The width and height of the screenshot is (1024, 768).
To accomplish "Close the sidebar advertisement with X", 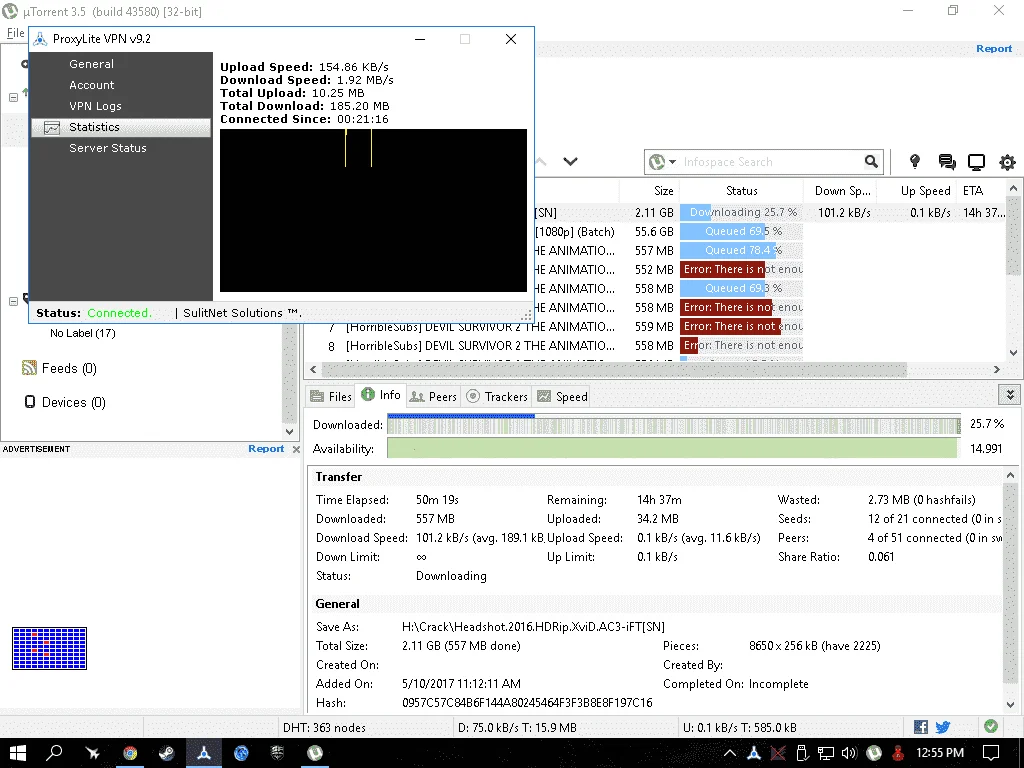I will tap(296, 449).
